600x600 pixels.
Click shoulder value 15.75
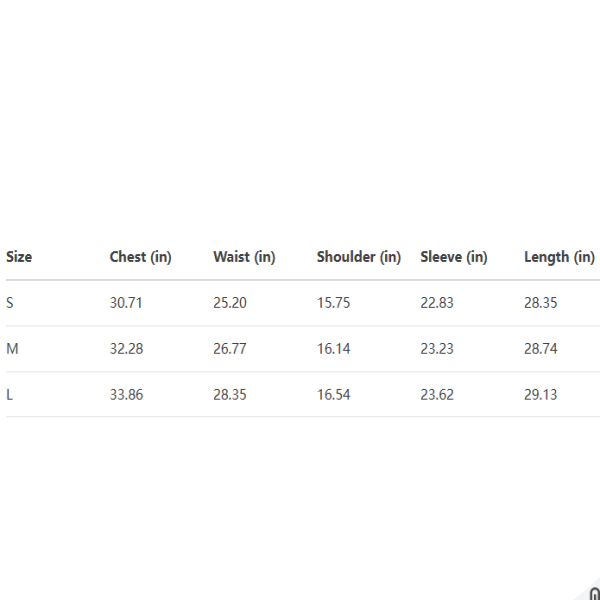(x=333, y=303)
